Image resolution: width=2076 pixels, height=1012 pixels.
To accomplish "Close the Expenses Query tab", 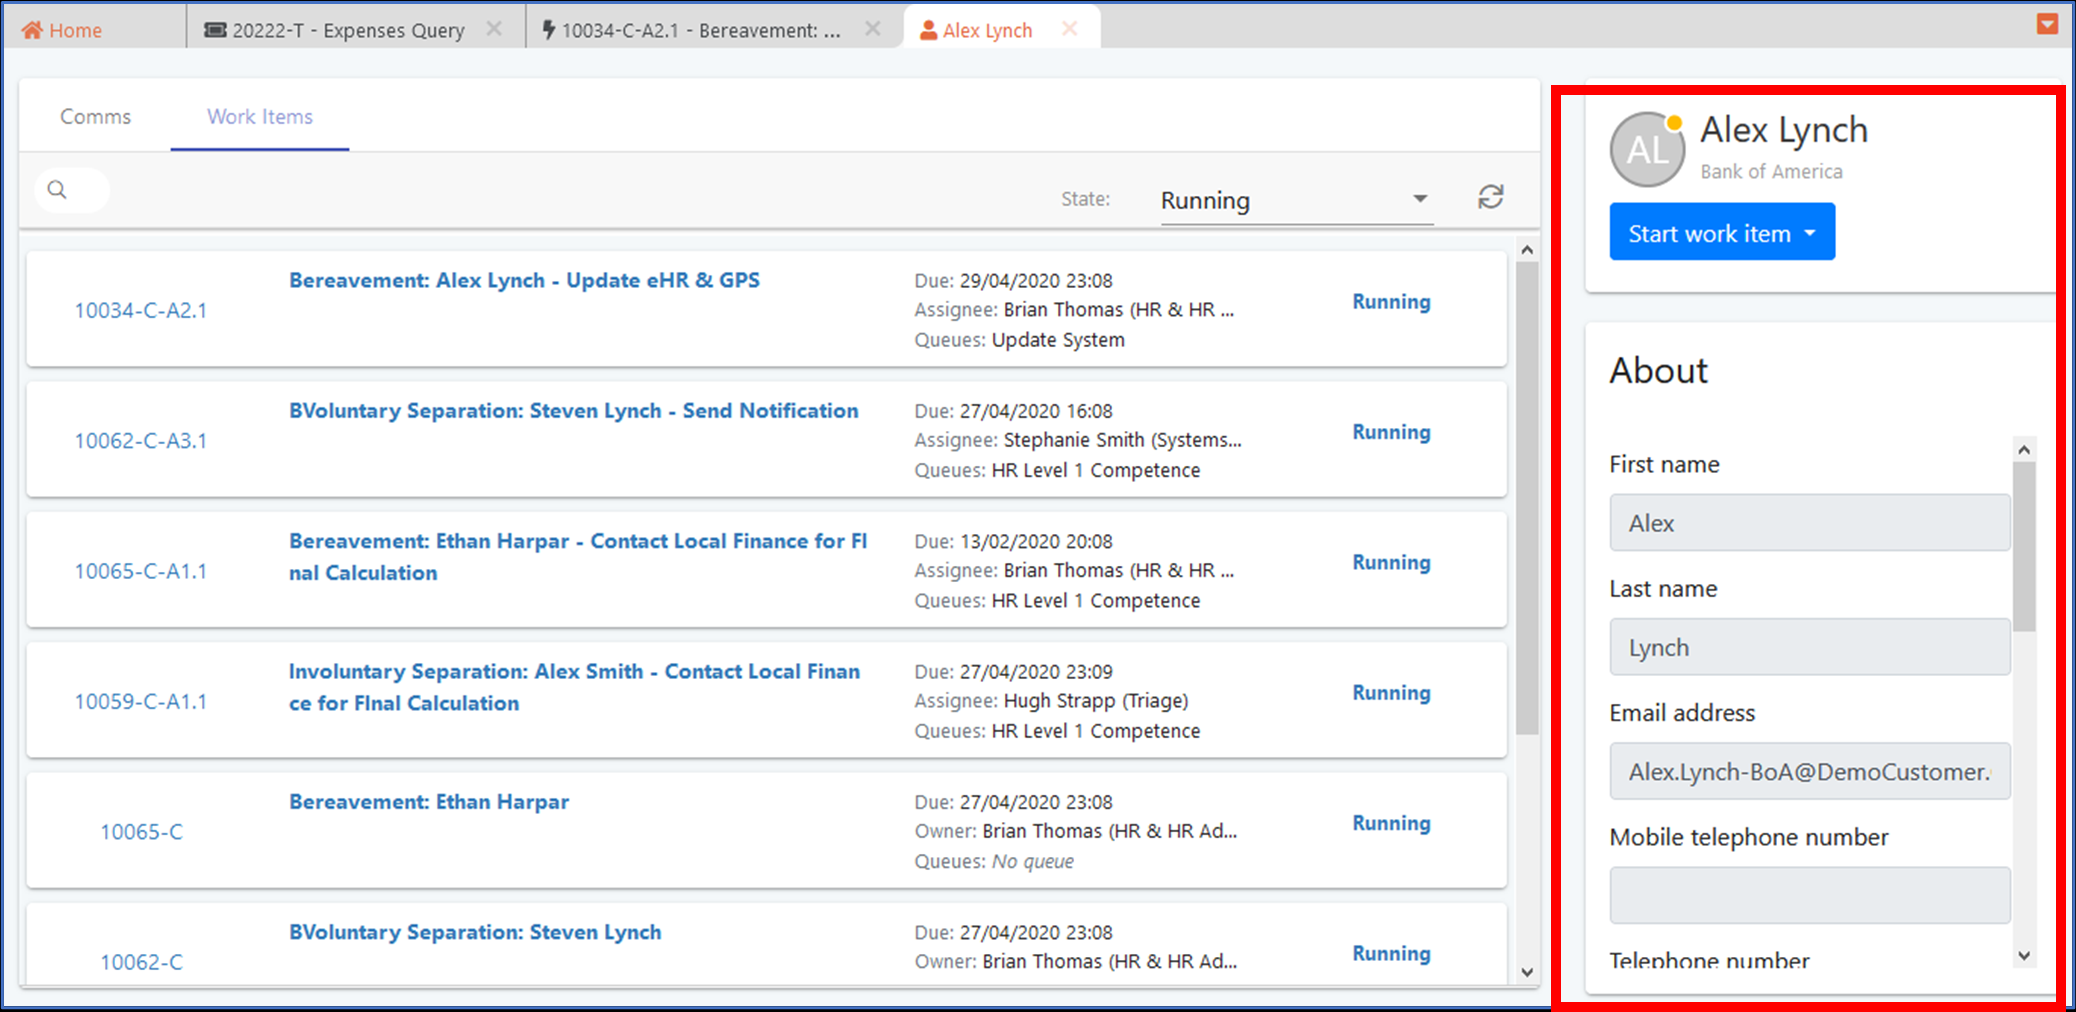I will pyautogui.click(x=494, y=30).
